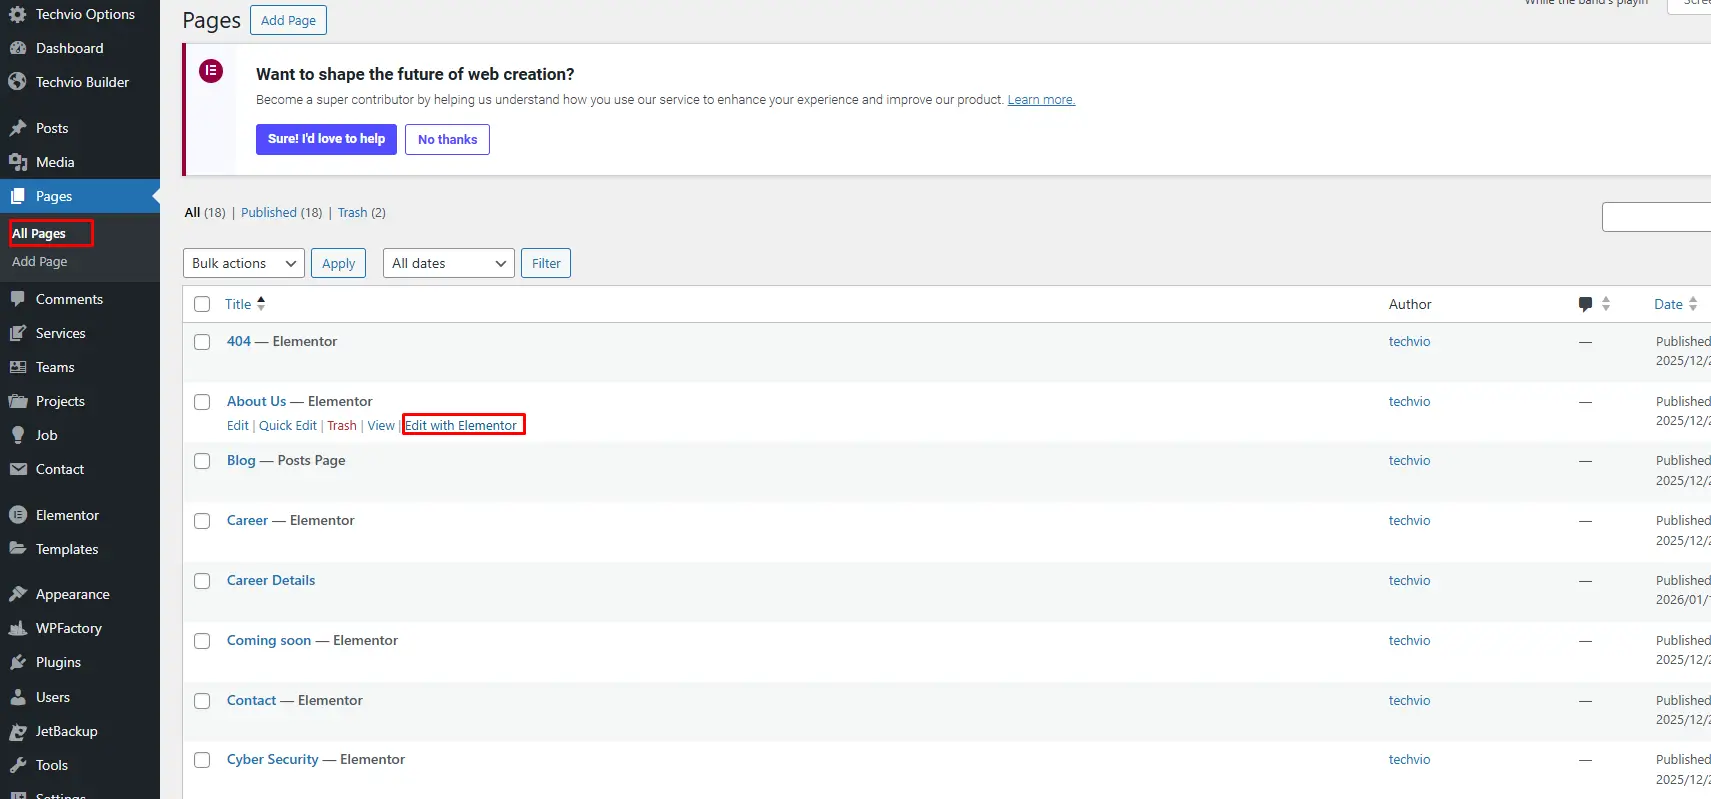Click the Edit link under About Us
Viewport: 1711px width, 799px height.
pos(238,425)
